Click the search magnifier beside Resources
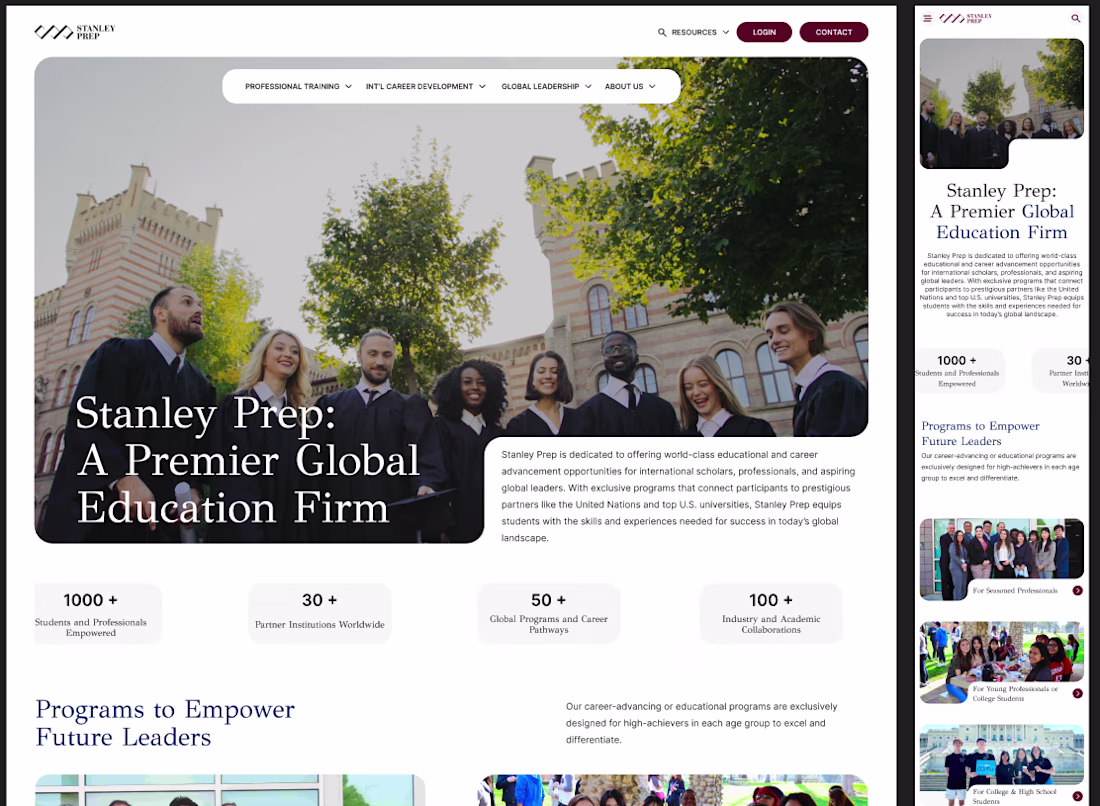Viewport: 1100px width, 806px height. pyautogui.click(x=662, y=32)
